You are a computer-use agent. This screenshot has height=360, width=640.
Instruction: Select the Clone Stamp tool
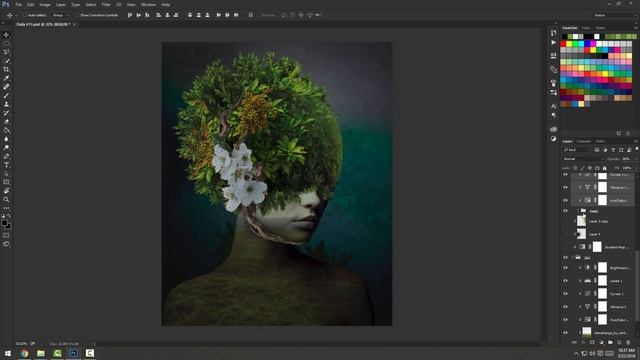pyautogui.click(x=6, y=104)
